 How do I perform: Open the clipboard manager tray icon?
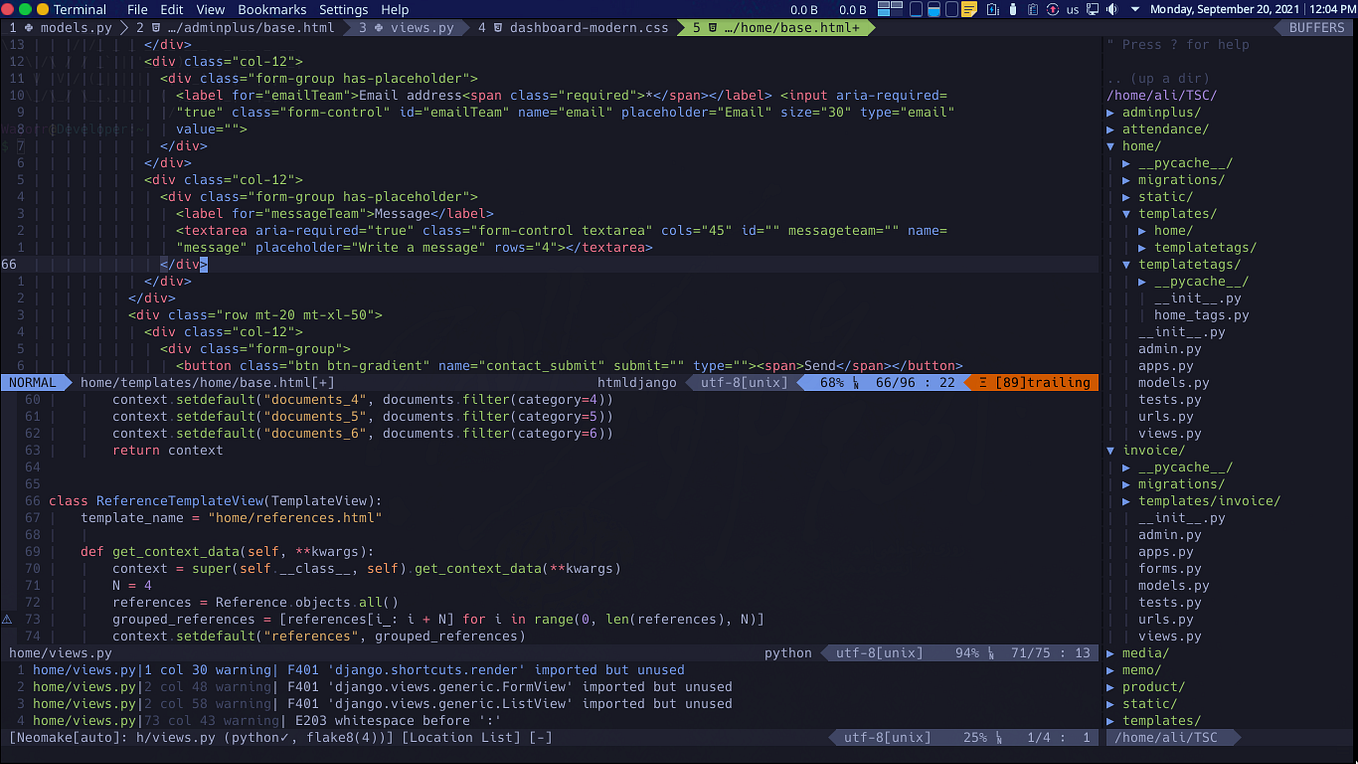click(1033, 9)
